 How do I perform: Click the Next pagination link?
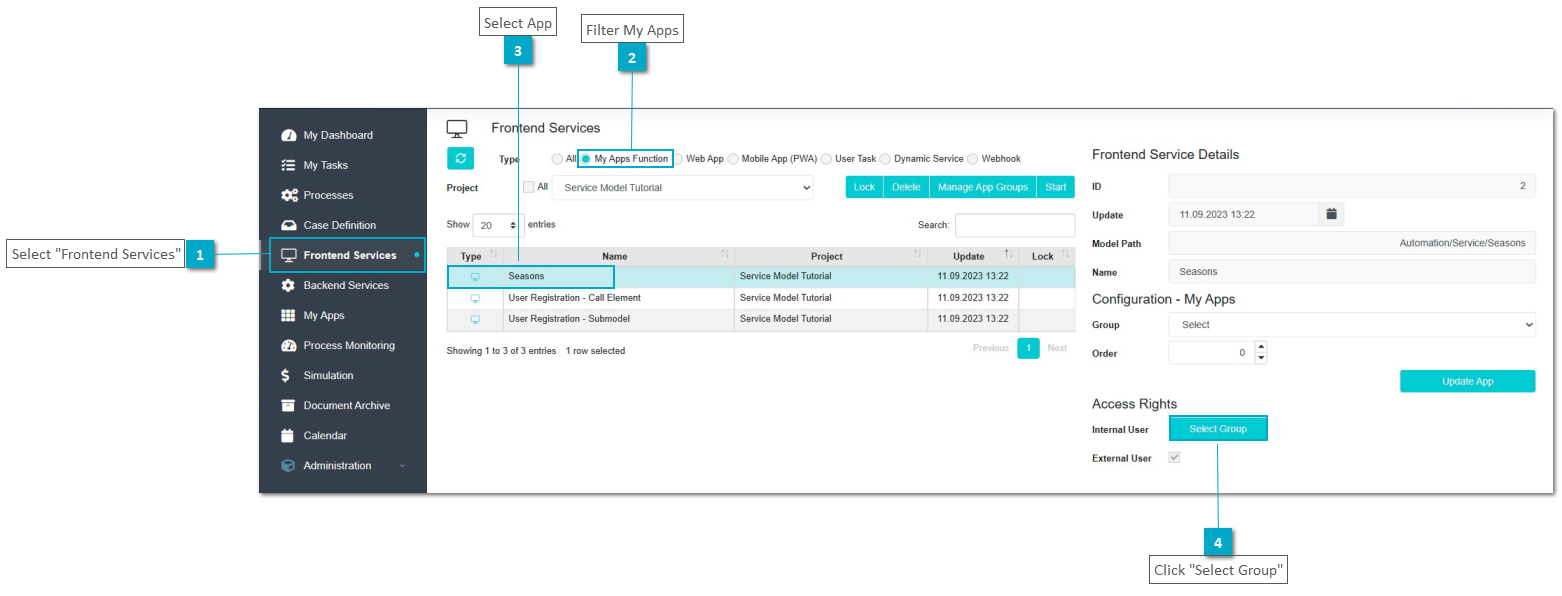point(1057,348)
